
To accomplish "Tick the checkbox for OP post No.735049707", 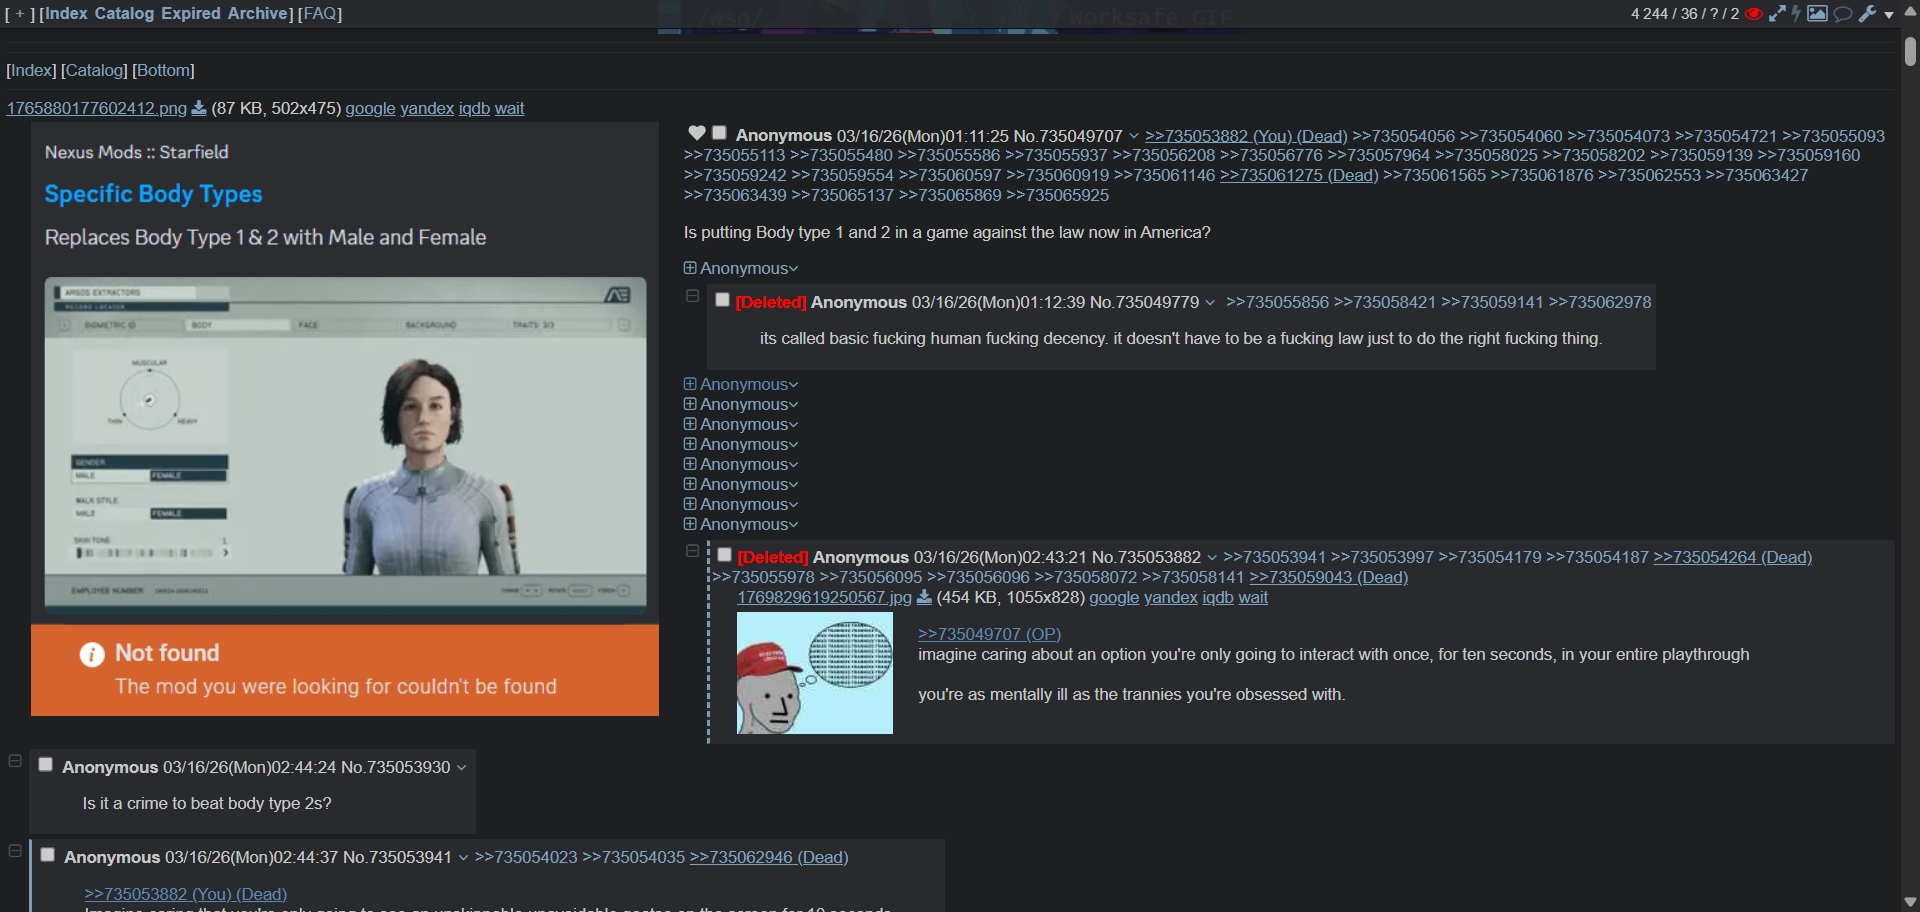I will coord(719,133).
